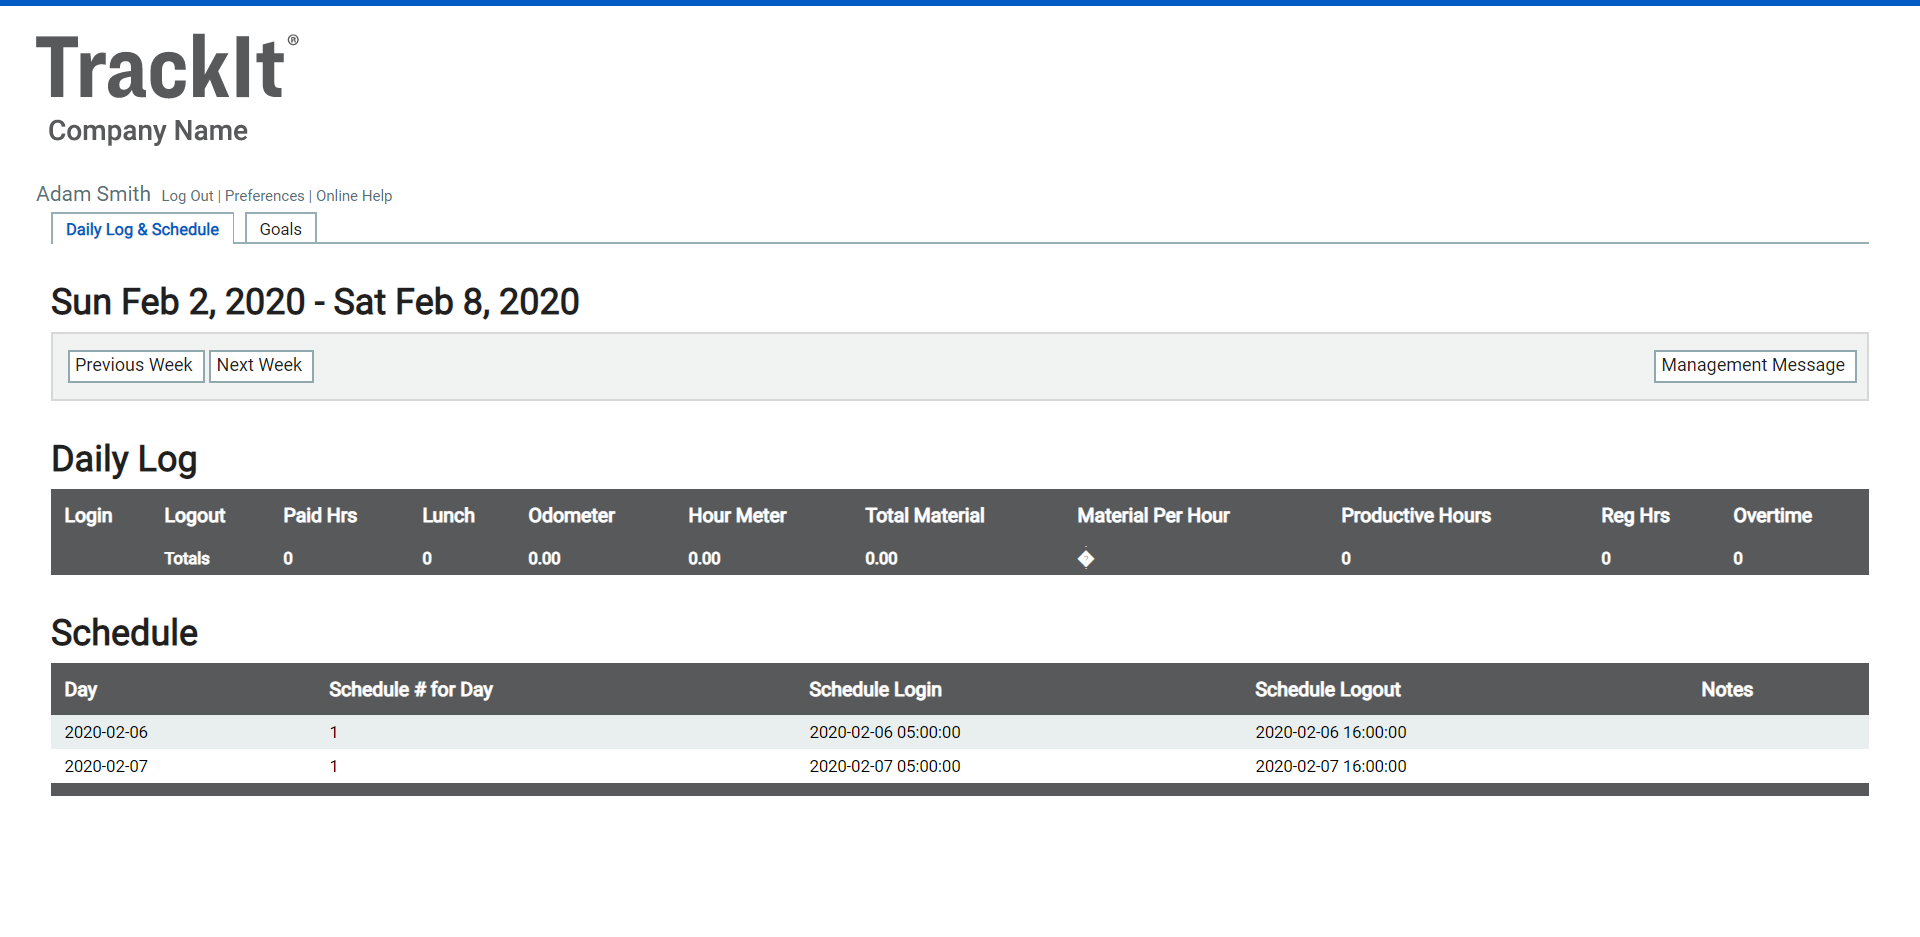
Task: Click the week date range heading
Action: [x=315, y=302]
